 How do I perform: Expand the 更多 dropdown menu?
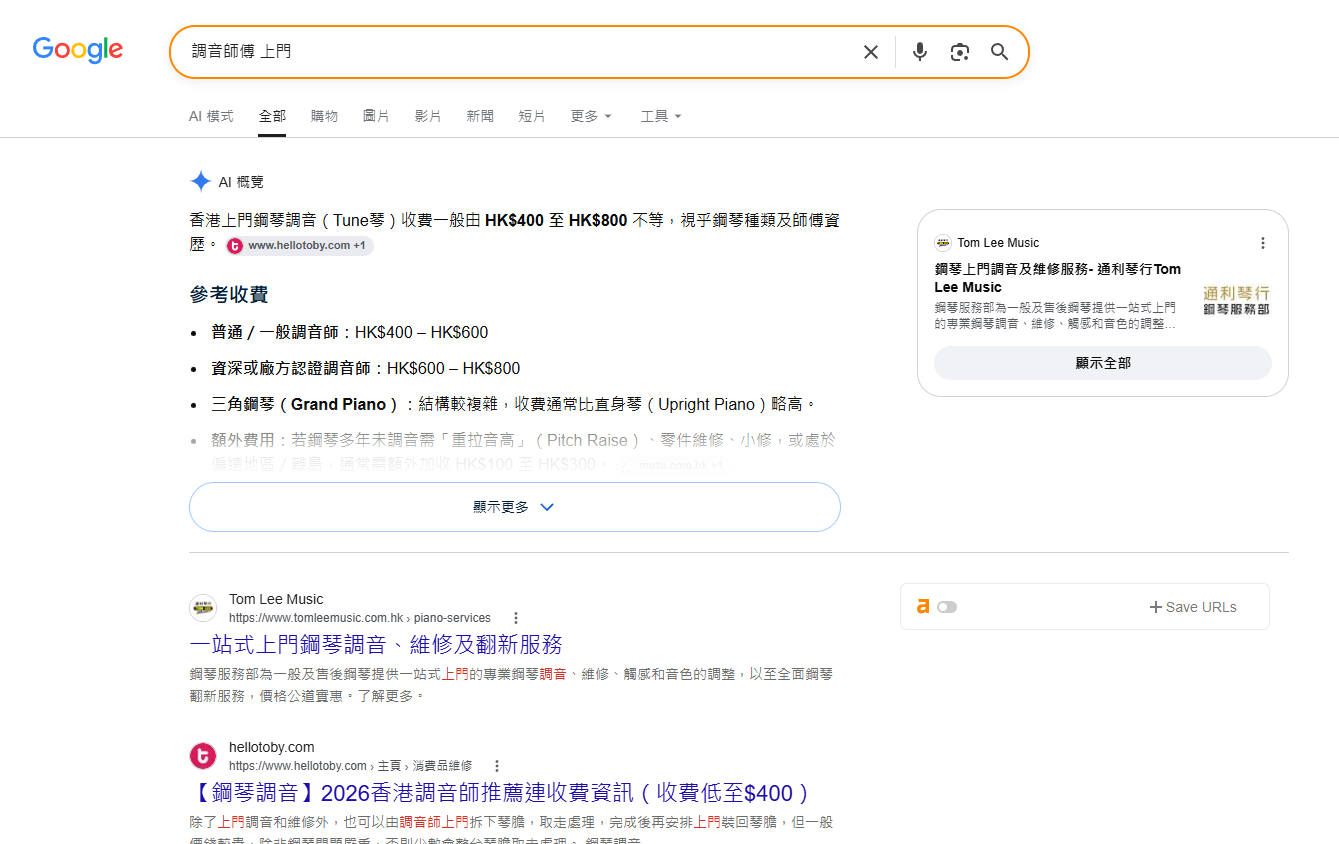click(591, 116)
